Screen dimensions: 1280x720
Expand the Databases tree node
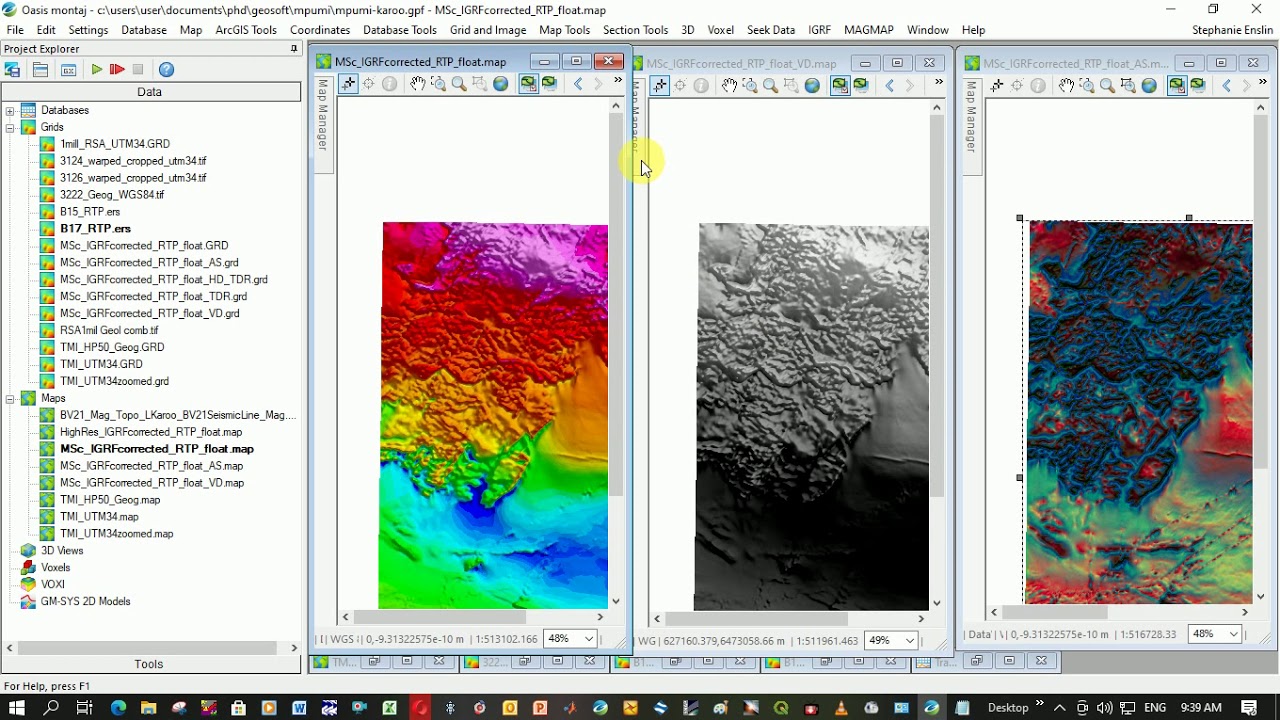click(10, 110)
